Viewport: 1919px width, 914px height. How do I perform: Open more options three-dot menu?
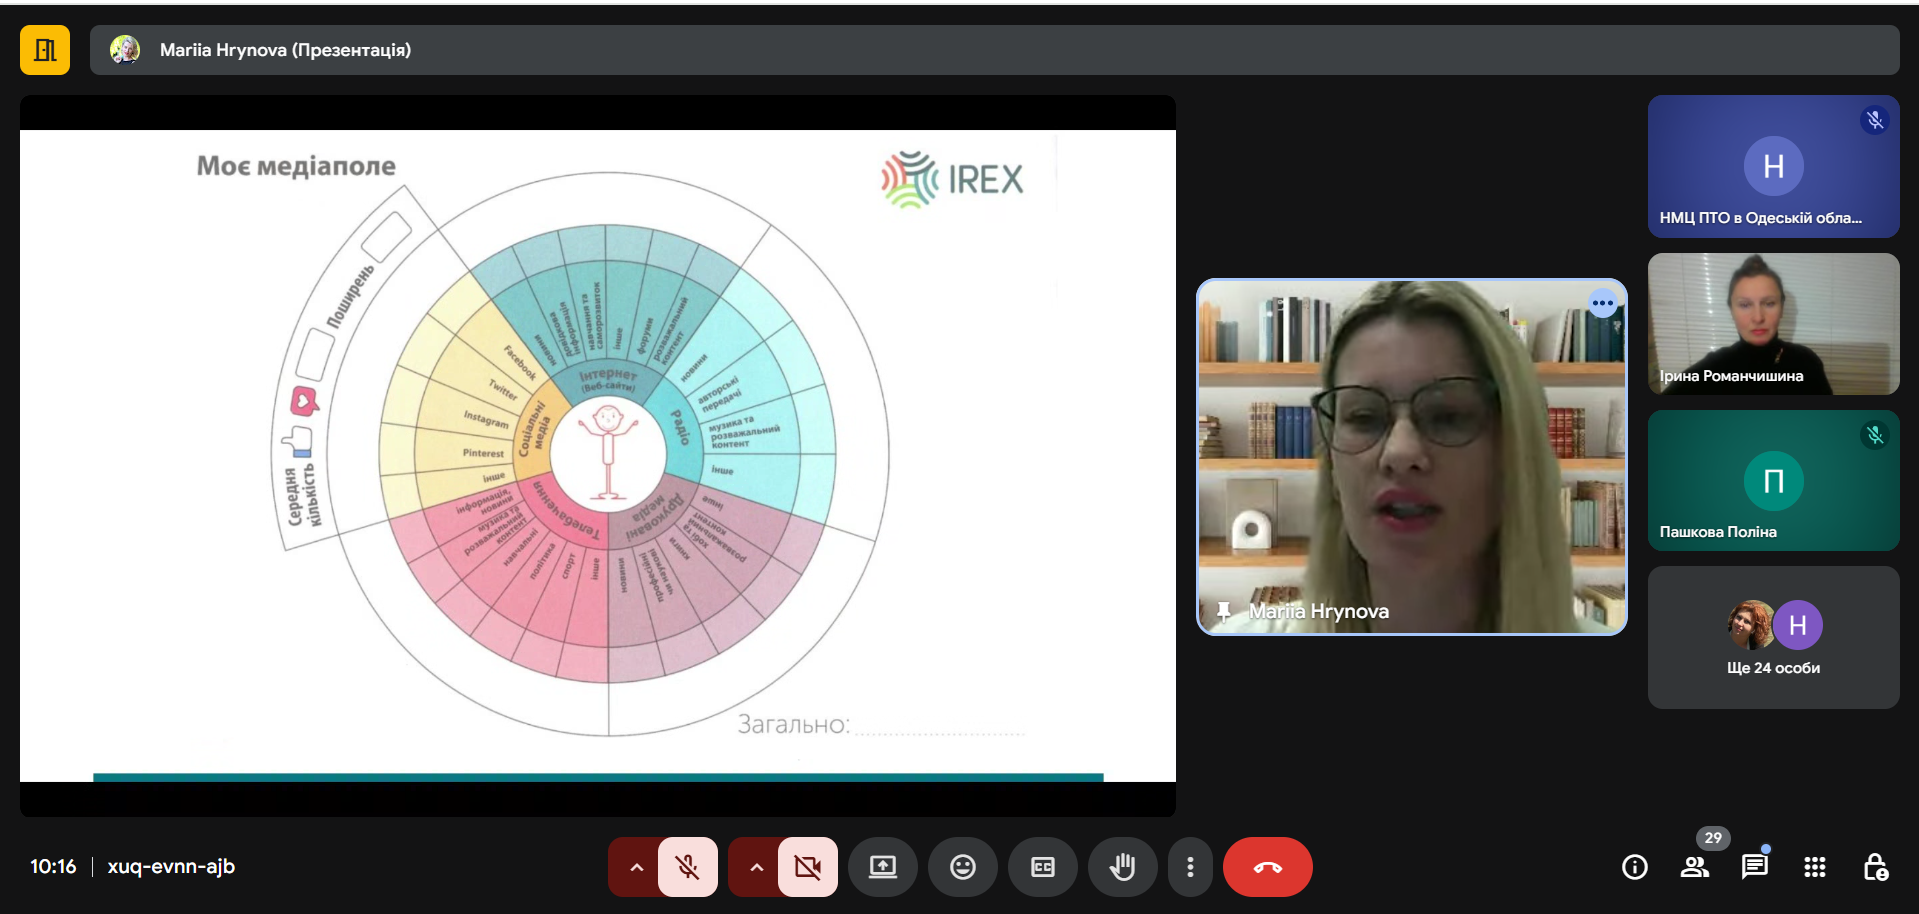(1189, 867)
